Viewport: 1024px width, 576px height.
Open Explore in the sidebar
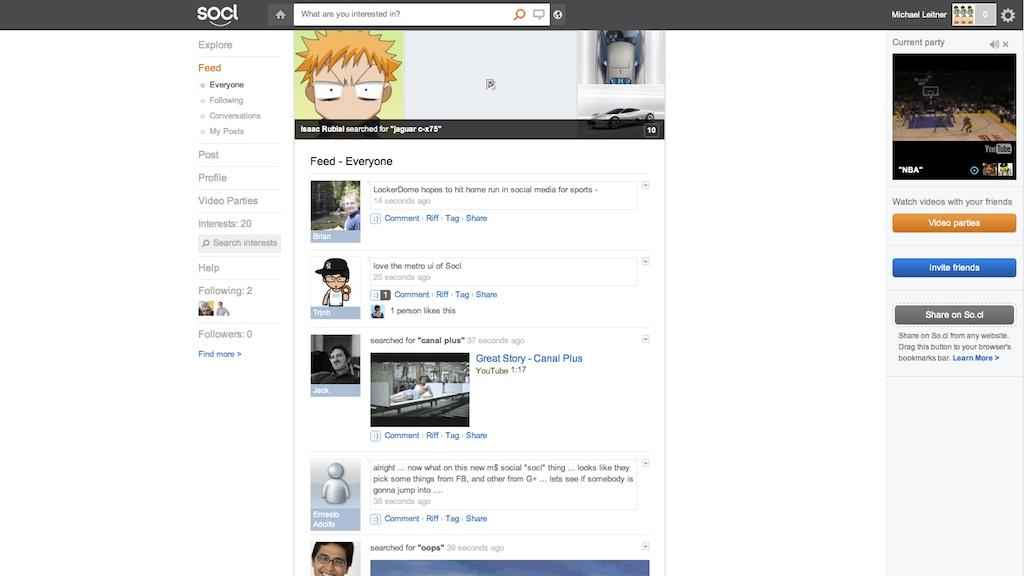pos(215,45)
